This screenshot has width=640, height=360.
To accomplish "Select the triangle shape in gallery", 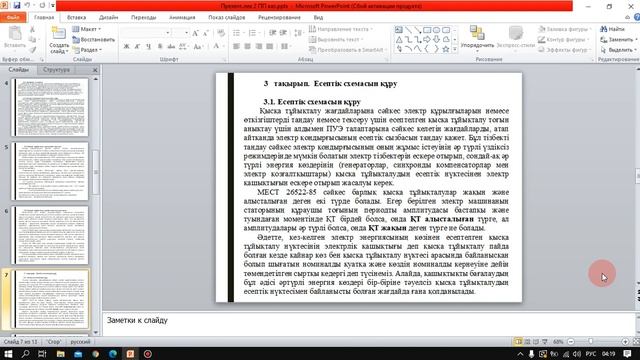I will 399,40.
